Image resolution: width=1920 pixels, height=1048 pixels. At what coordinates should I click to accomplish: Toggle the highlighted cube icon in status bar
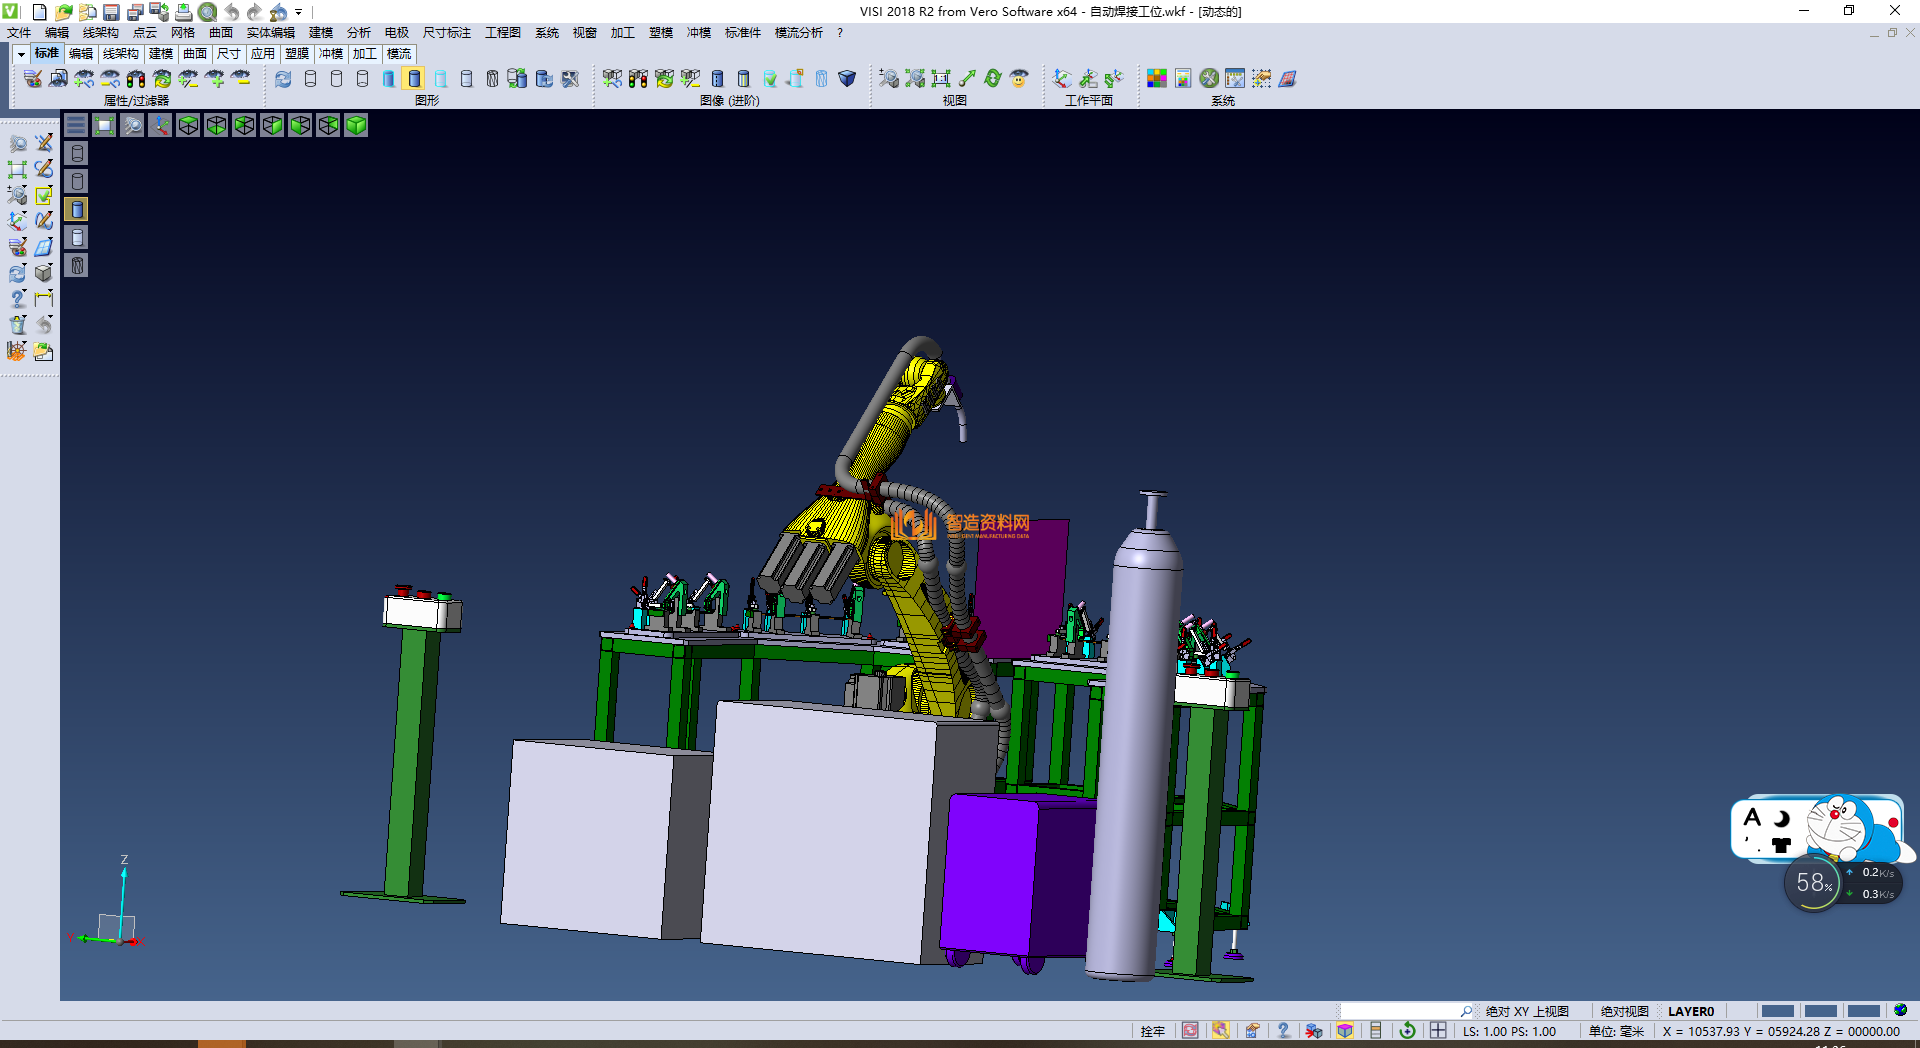(x=1345, y=1031)
